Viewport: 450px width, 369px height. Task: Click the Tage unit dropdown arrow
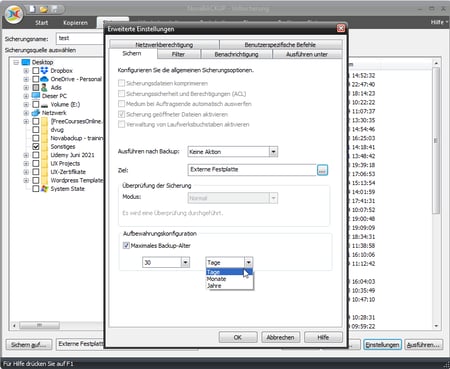pos(248,262)
